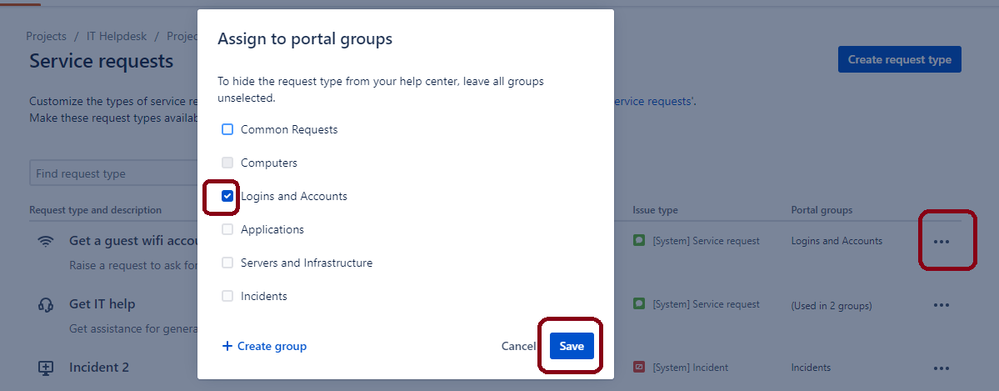Click the monitor icon beside Incident 2
The height and width of the screenshot is (391, 999).
(x=45, y=367)
